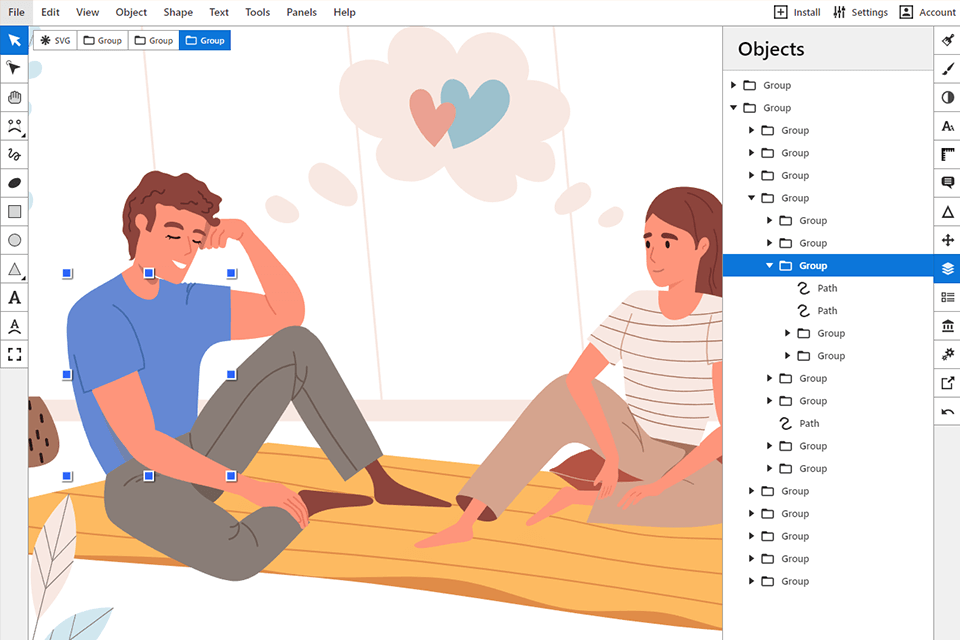Select the Blob brush tool
The image size is (960, 640).
click(x=13, y=182)
